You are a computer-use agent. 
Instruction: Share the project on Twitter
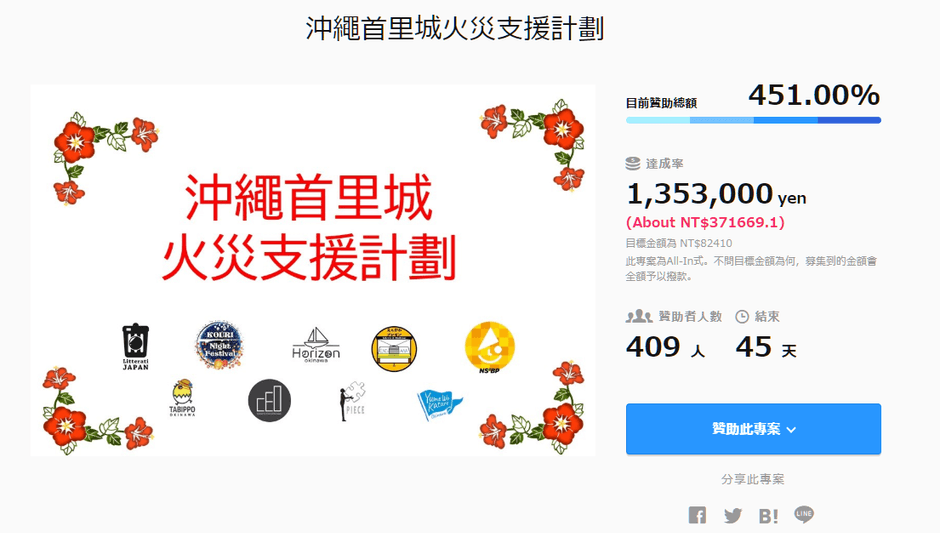[732, 515]
